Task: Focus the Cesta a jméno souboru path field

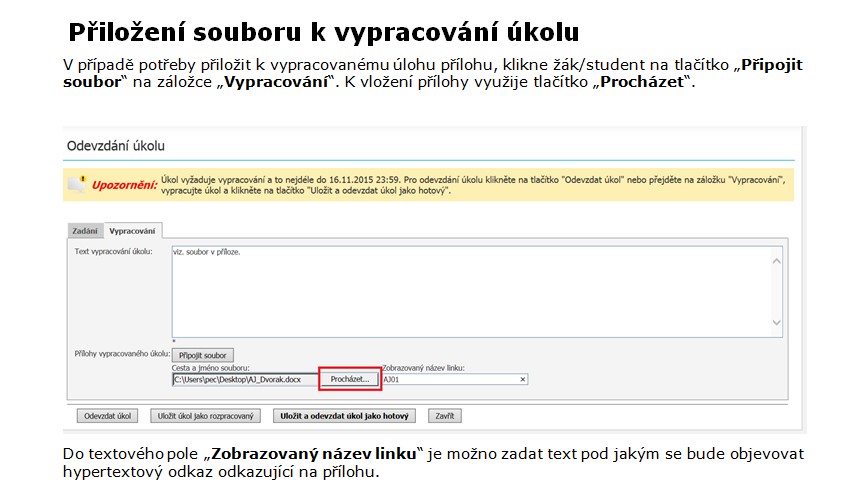Action: click(244, 380)
